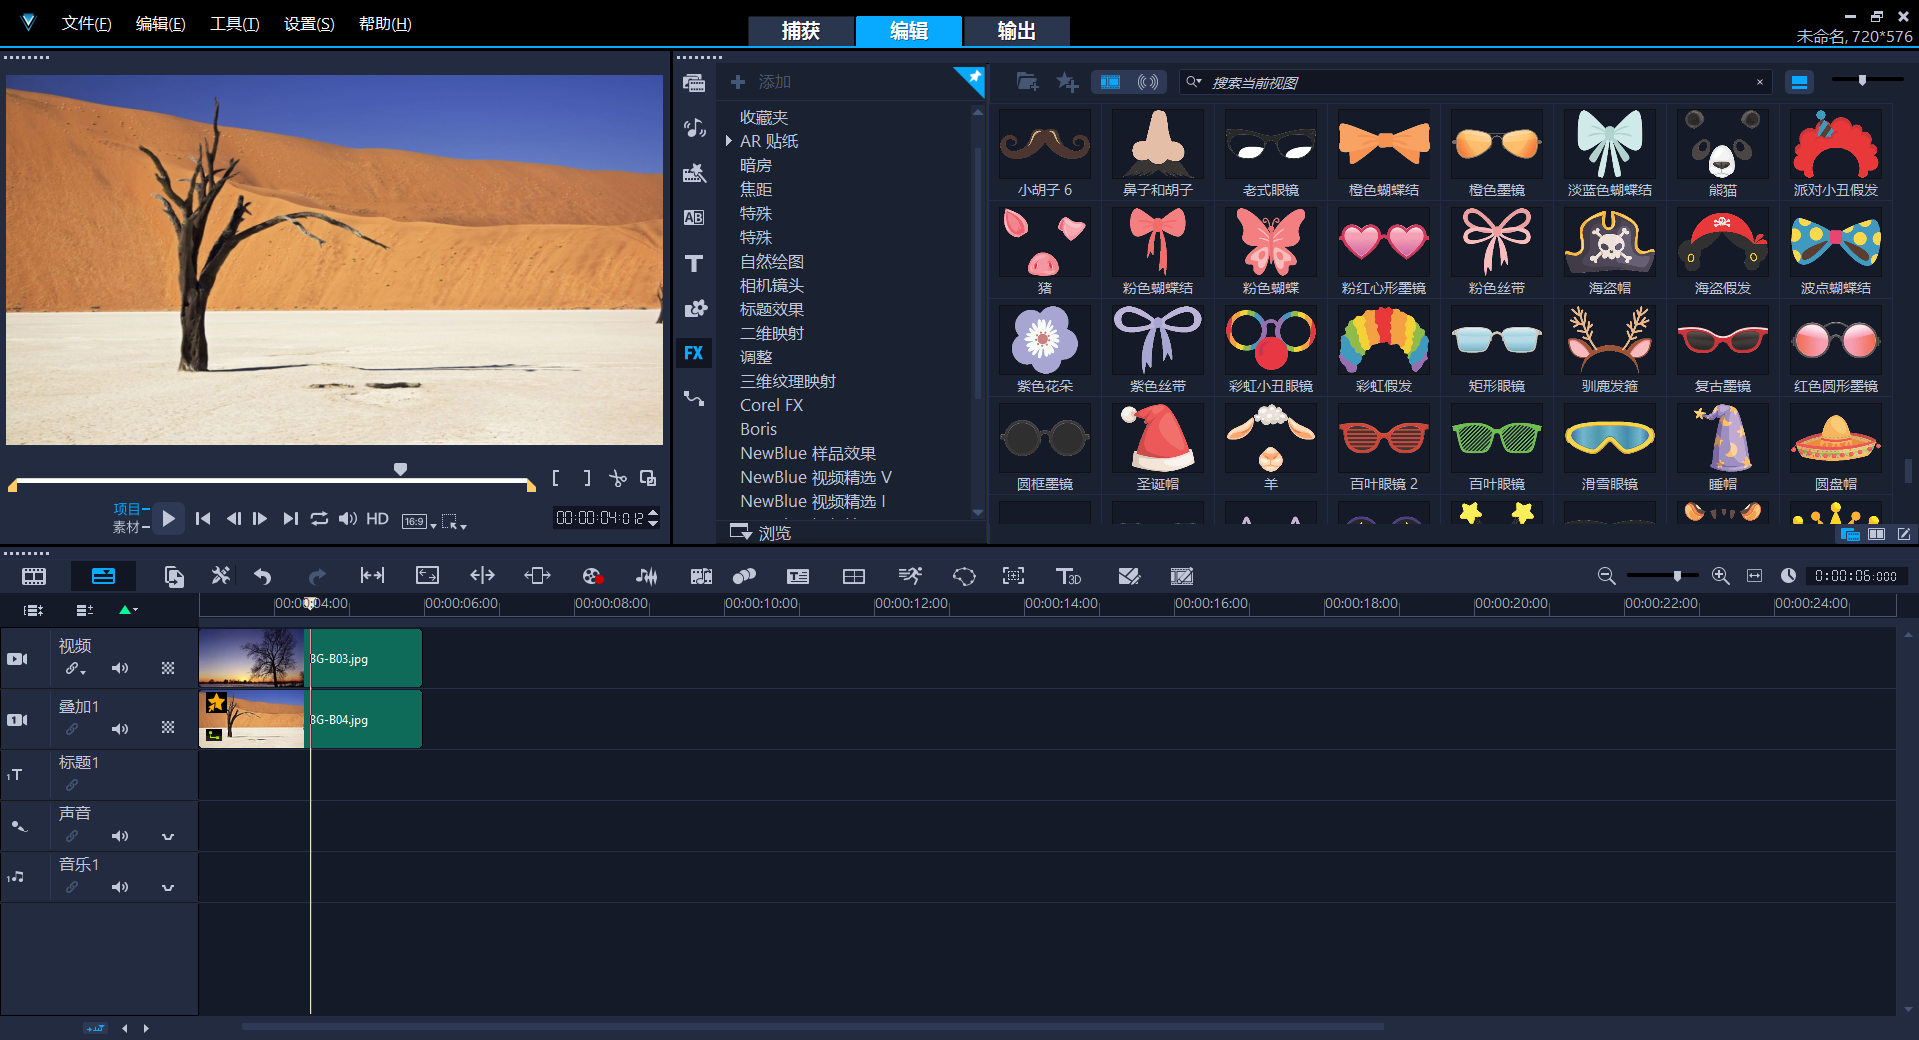The image size is (1919, 1040).
Task: Toggle audio filter view button
Action: point(1148,82)
